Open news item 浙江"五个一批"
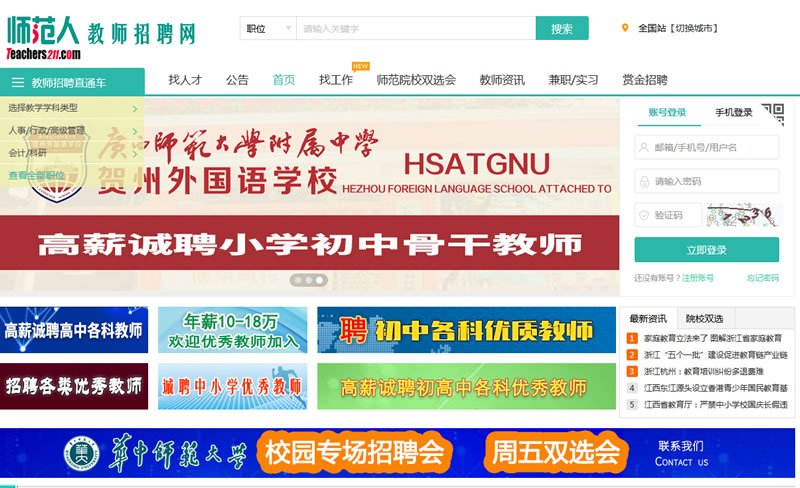Viewport: 800px width, 488px height. pos(715,355)
